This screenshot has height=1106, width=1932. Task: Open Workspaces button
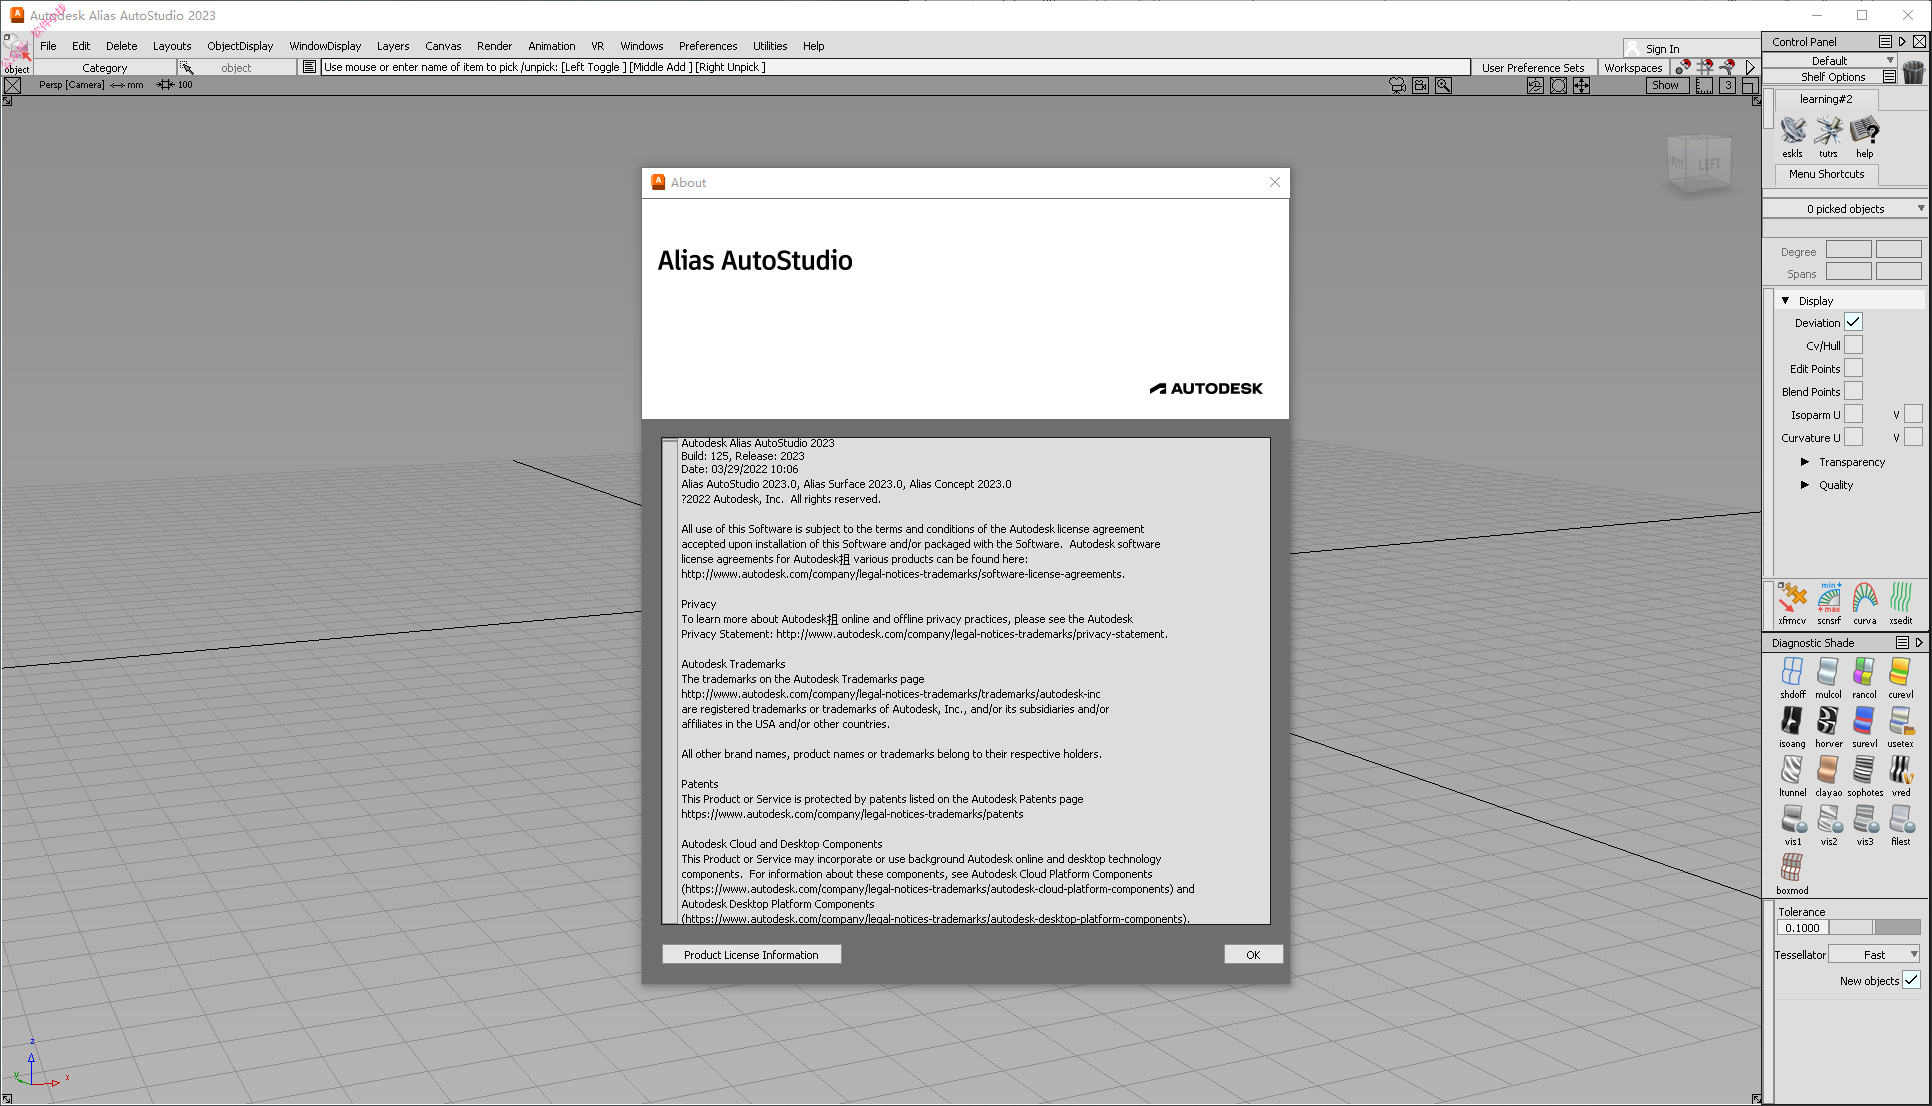(x=1633, y=68)
